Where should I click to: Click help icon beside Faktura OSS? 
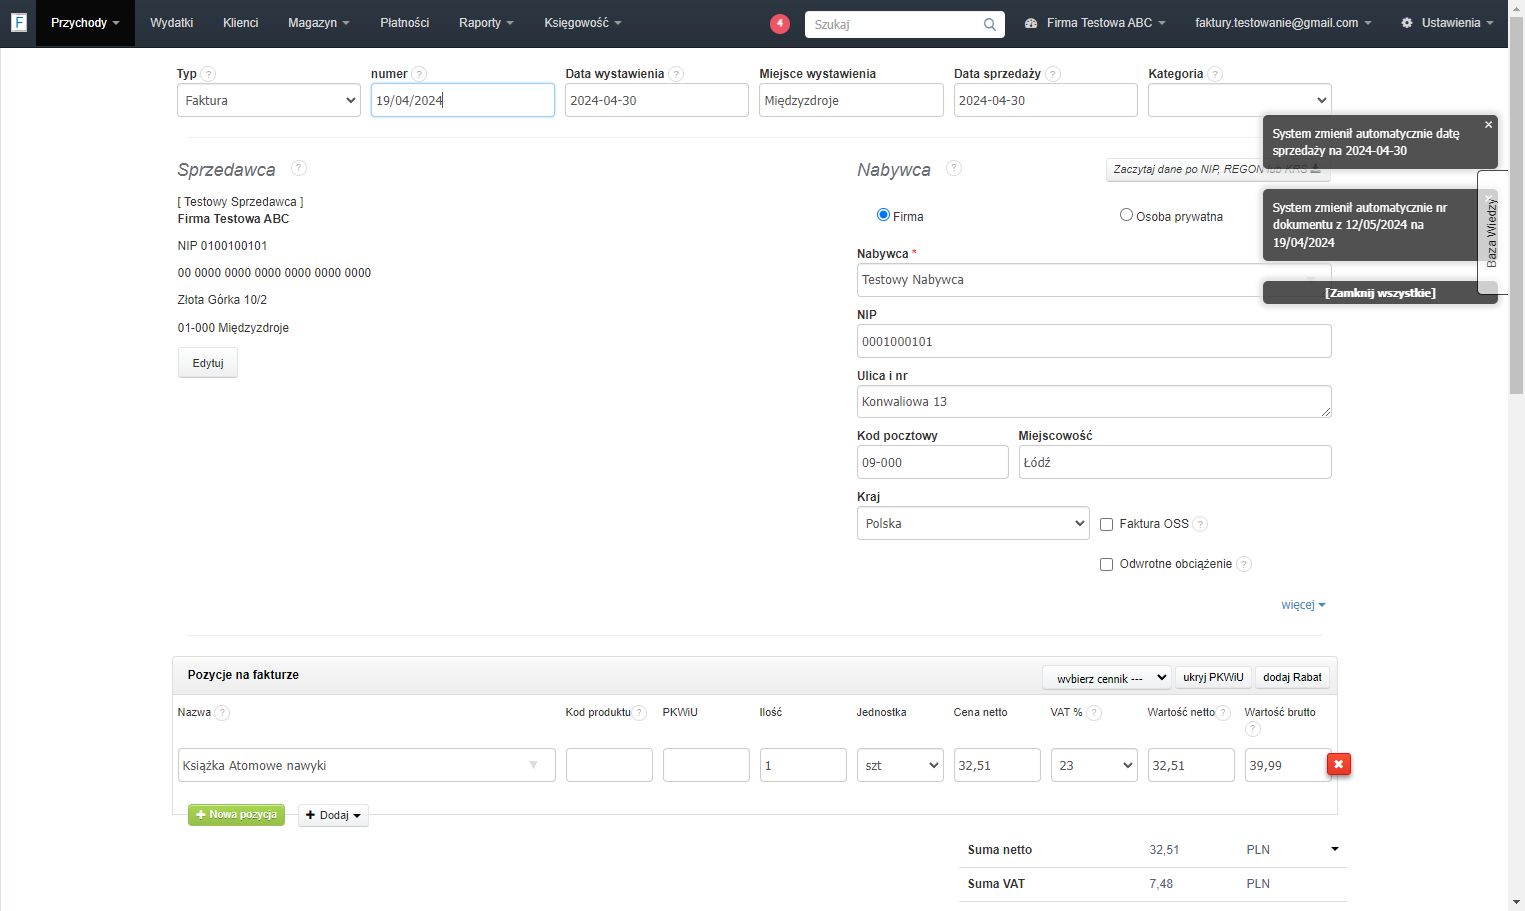click(1200, 524)
